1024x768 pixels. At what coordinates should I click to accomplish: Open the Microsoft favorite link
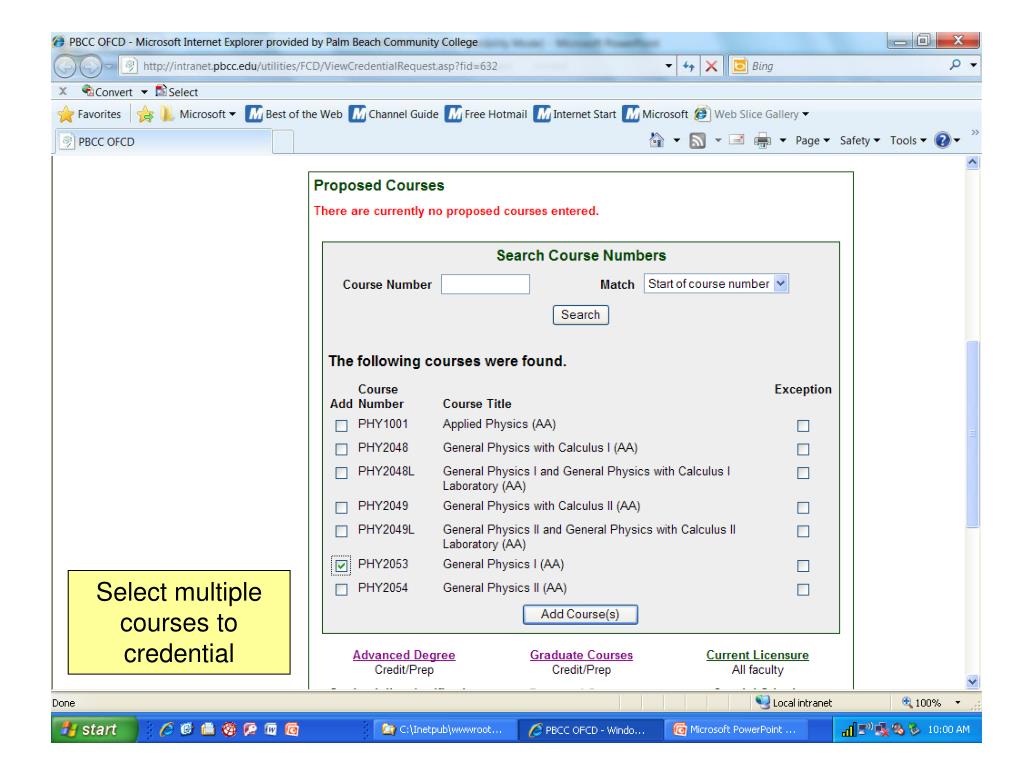point(655,114)
